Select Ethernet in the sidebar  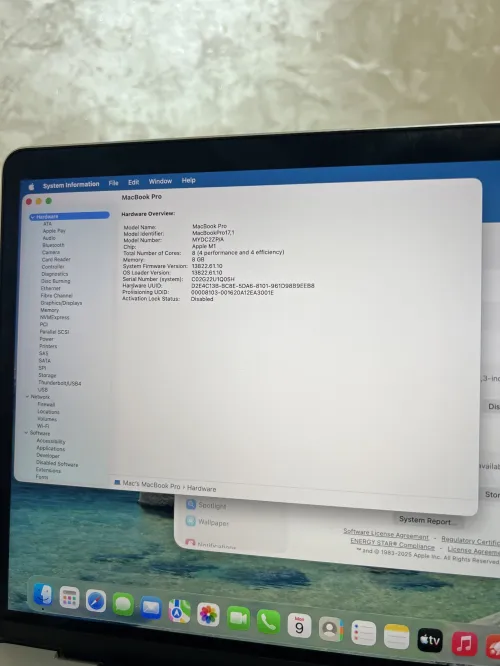[x=51, y=288]
